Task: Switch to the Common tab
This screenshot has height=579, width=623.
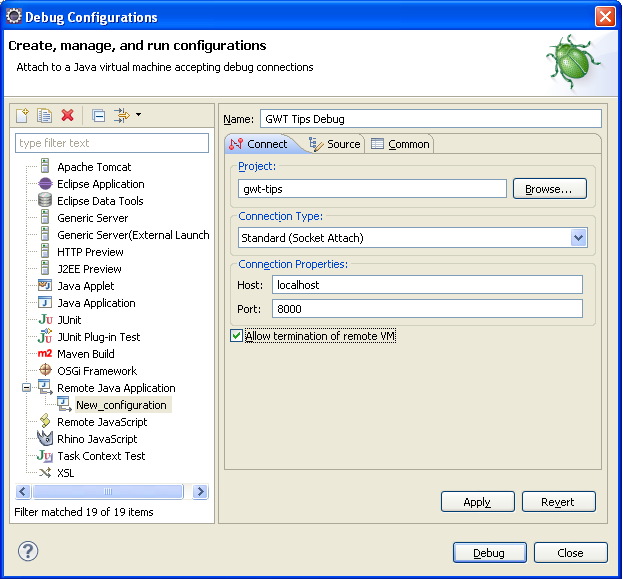Action: pyautogui.click(x=400, y=144)
